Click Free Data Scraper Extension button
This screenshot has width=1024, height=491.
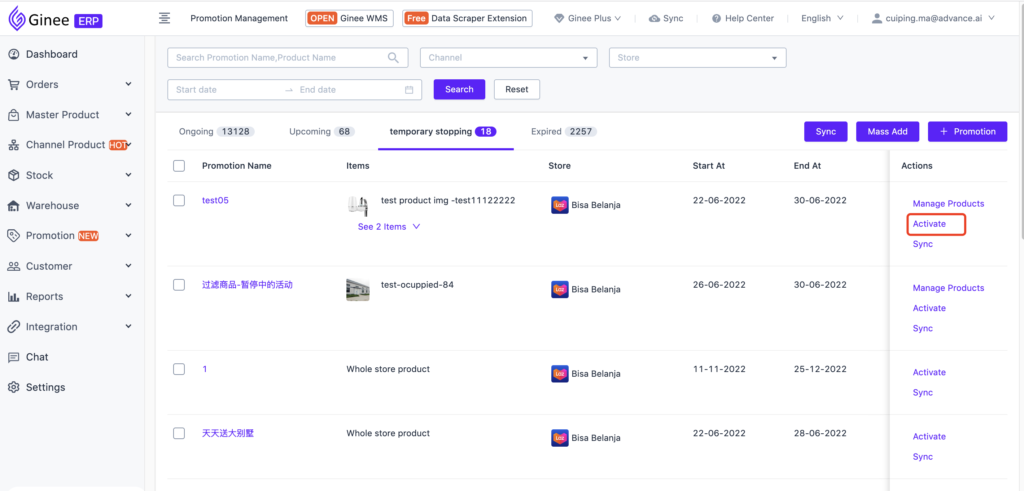[468, 18]
